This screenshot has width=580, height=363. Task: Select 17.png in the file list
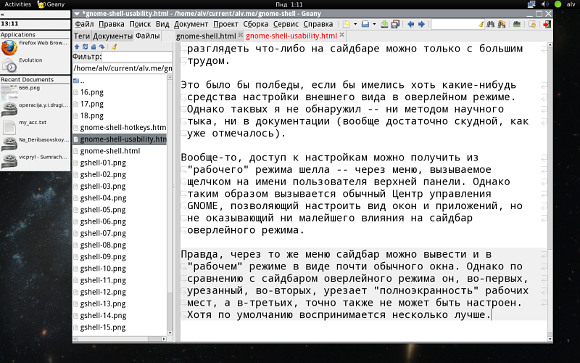[x=120, y=104]
